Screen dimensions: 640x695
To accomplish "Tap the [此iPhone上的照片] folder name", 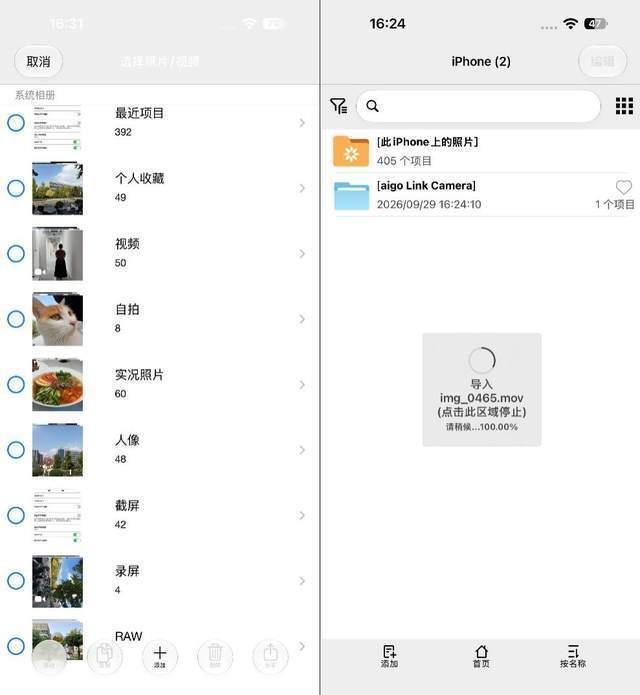I will point(428,142).
